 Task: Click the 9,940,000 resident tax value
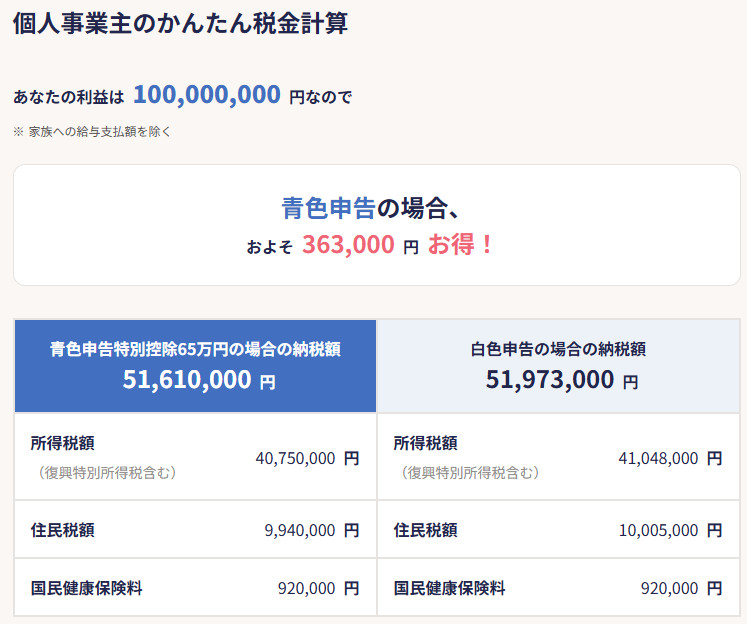300,530
